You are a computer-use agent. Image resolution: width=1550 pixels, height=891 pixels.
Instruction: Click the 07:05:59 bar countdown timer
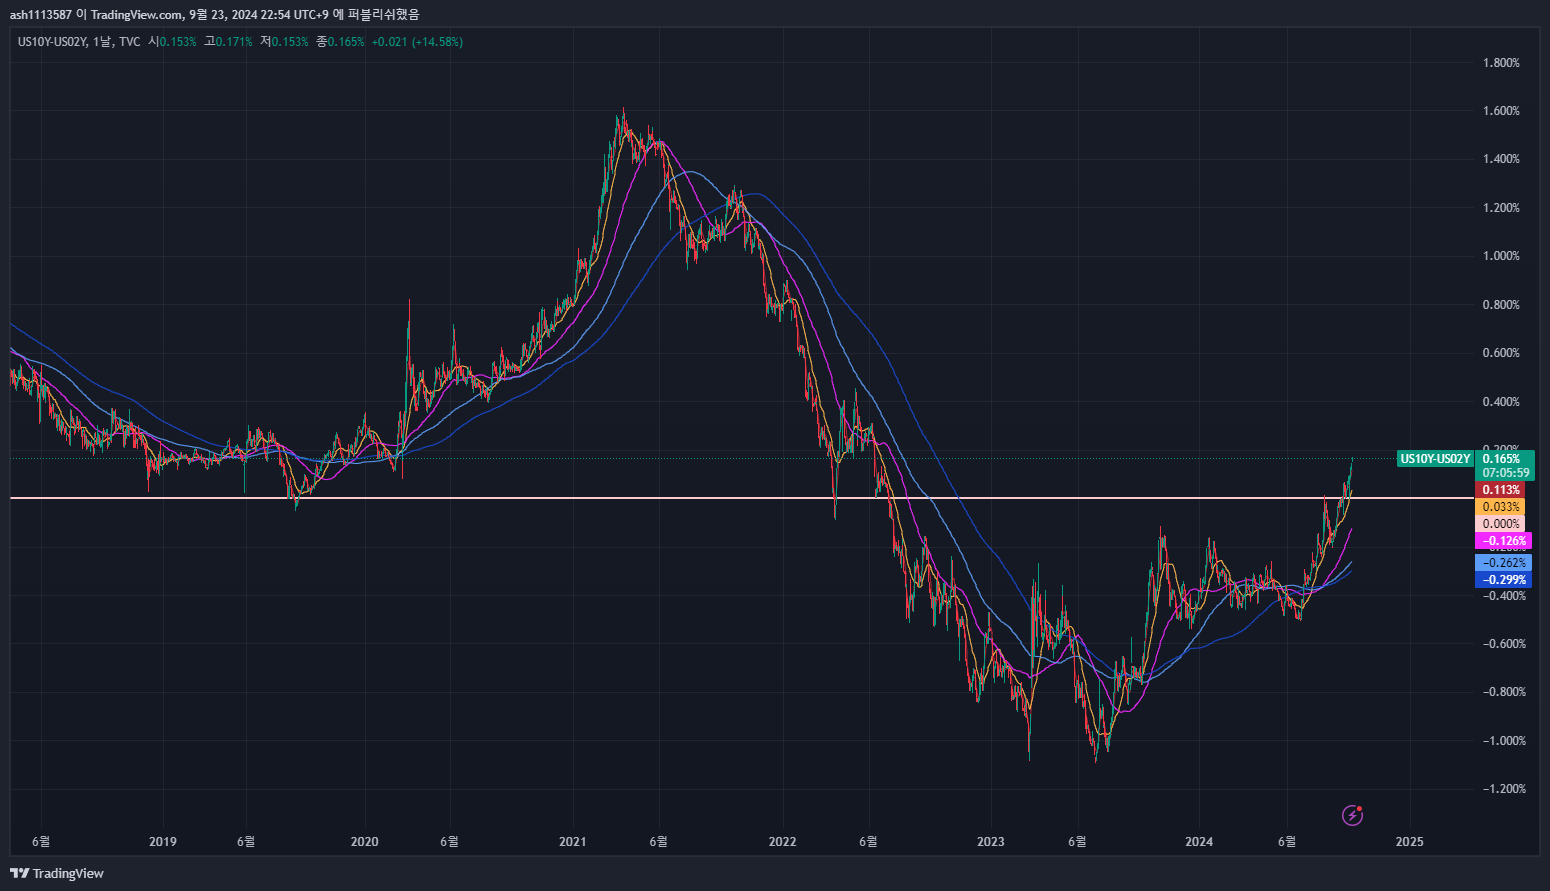[x=1506, y=473]
